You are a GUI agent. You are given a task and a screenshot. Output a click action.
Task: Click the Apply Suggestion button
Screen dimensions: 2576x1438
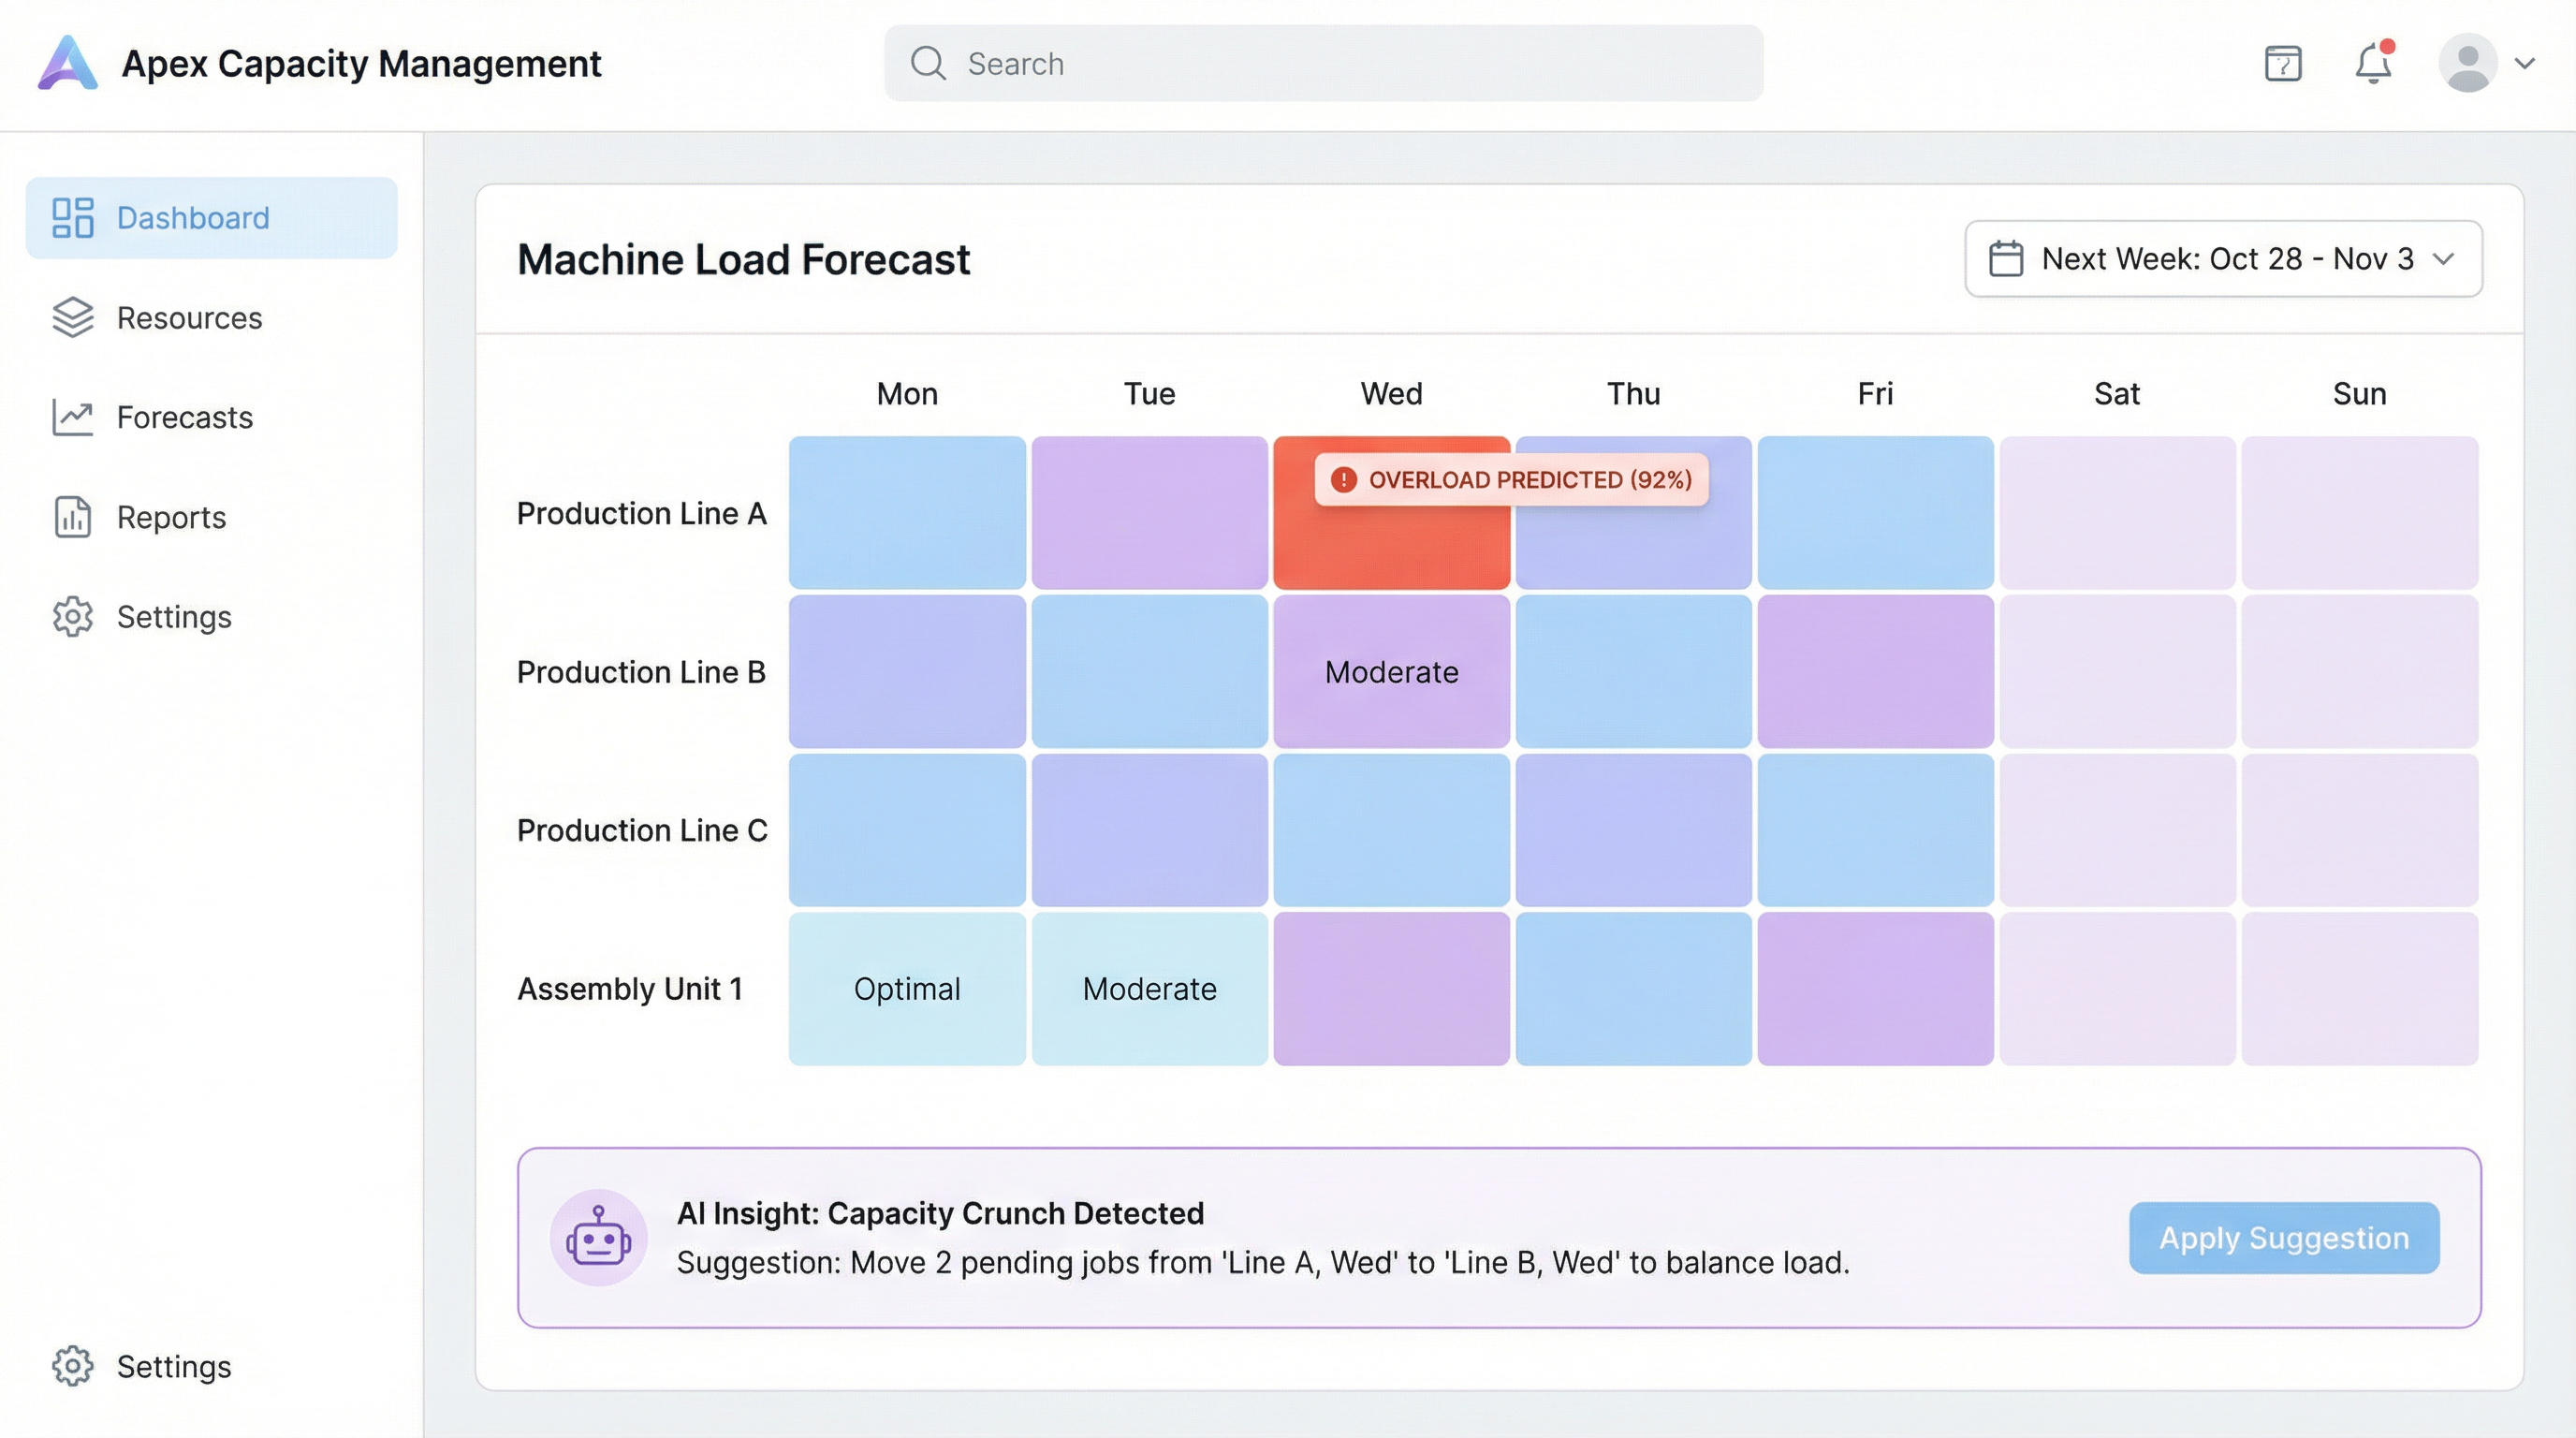pos(2283,1238)
